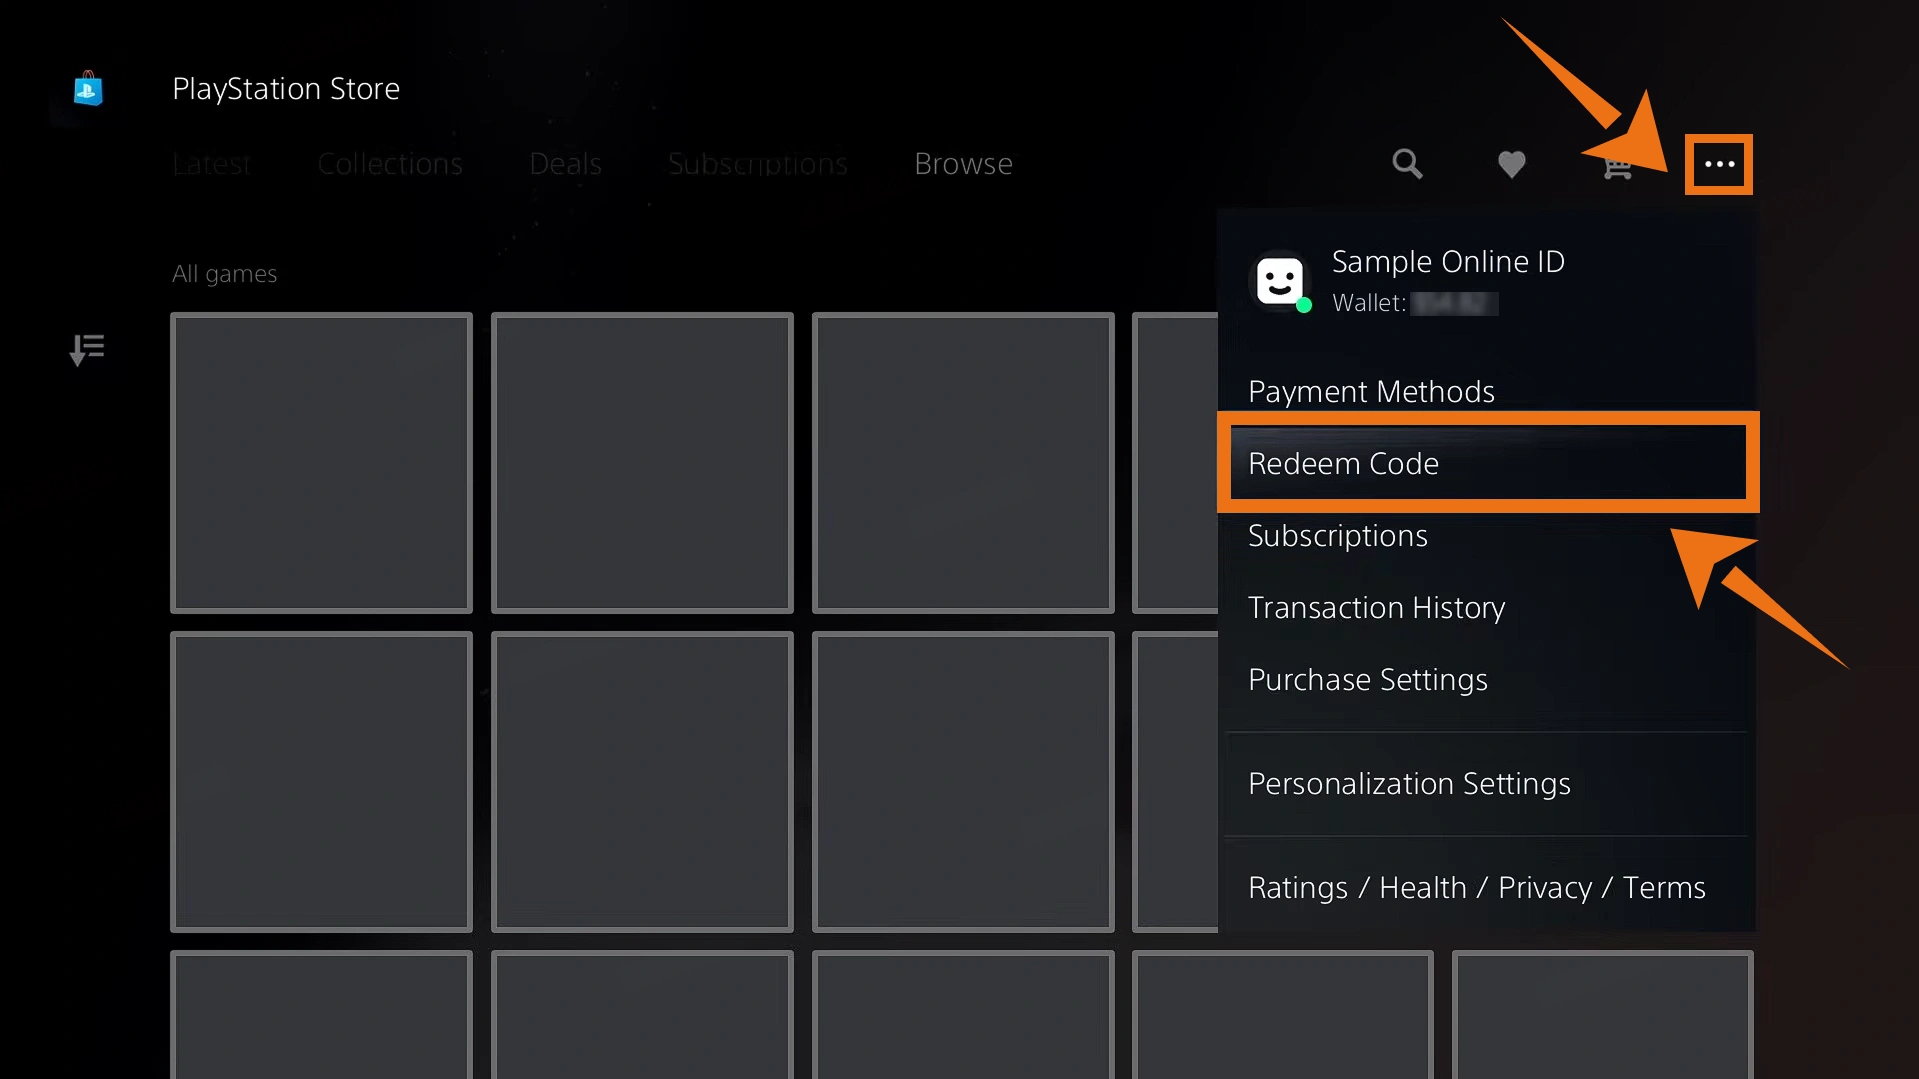This screenshot has height=1079, width=1919.
Task: Switch to the Subscriptions tab
Action: point(758,164)
